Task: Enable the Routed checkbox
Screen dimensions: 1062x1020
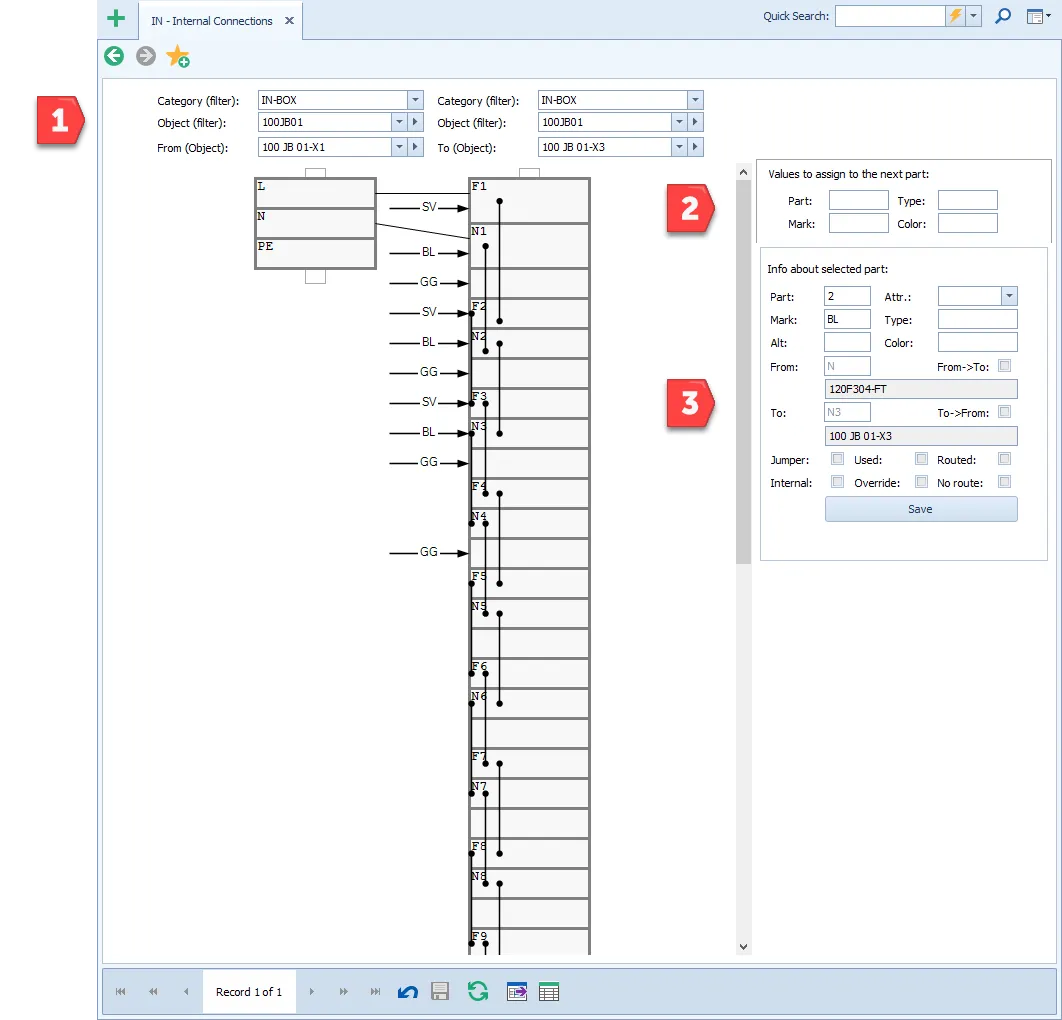Action: [1004, 459]
